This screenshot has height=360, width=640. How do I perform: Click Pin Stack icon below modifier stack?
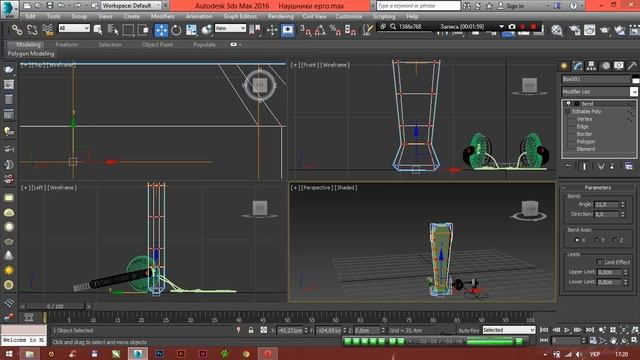pos(568,166)
